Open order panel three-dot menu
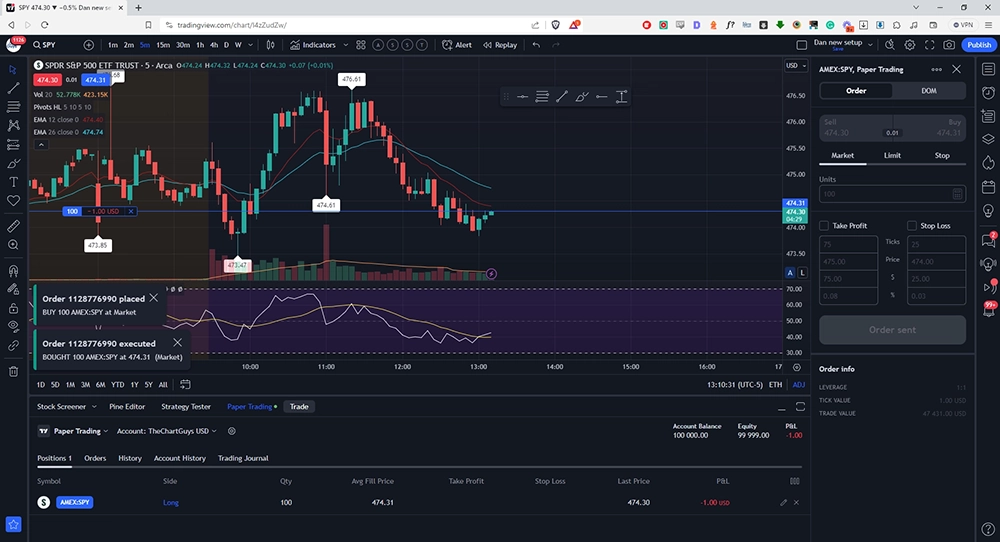The image size is (1000, 542). point(936,70)
